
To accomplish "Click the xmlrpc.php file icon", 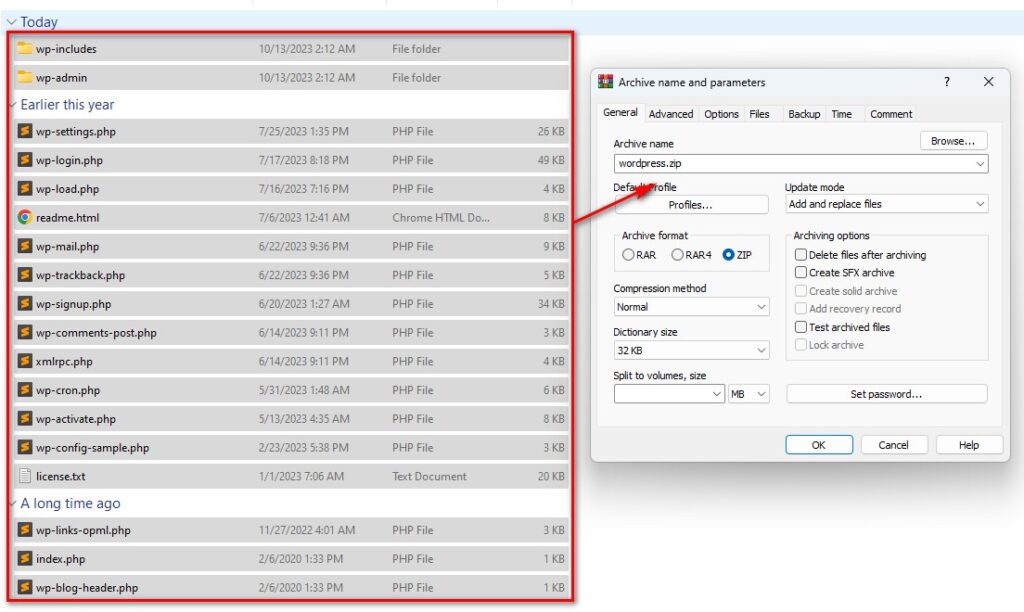I will tap(25, 361).
